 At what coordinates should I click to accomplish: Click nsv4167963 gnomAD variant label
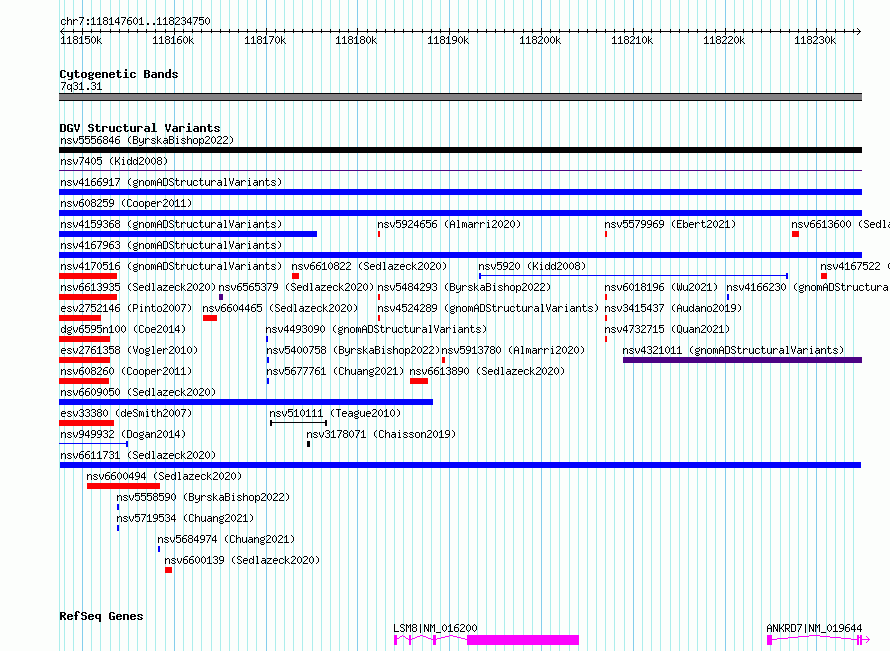[x=171, y=245]
